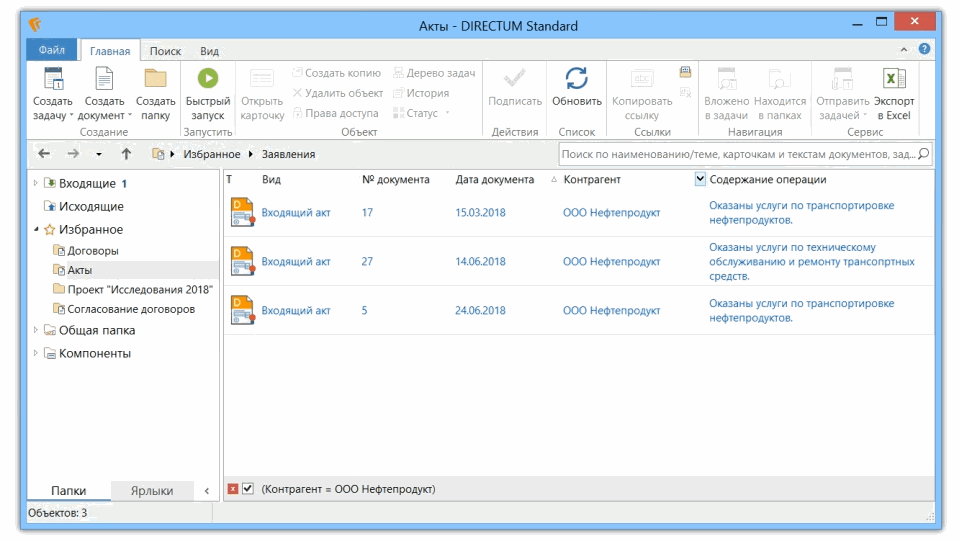Open the Файл menu

[x=52, y=50]
